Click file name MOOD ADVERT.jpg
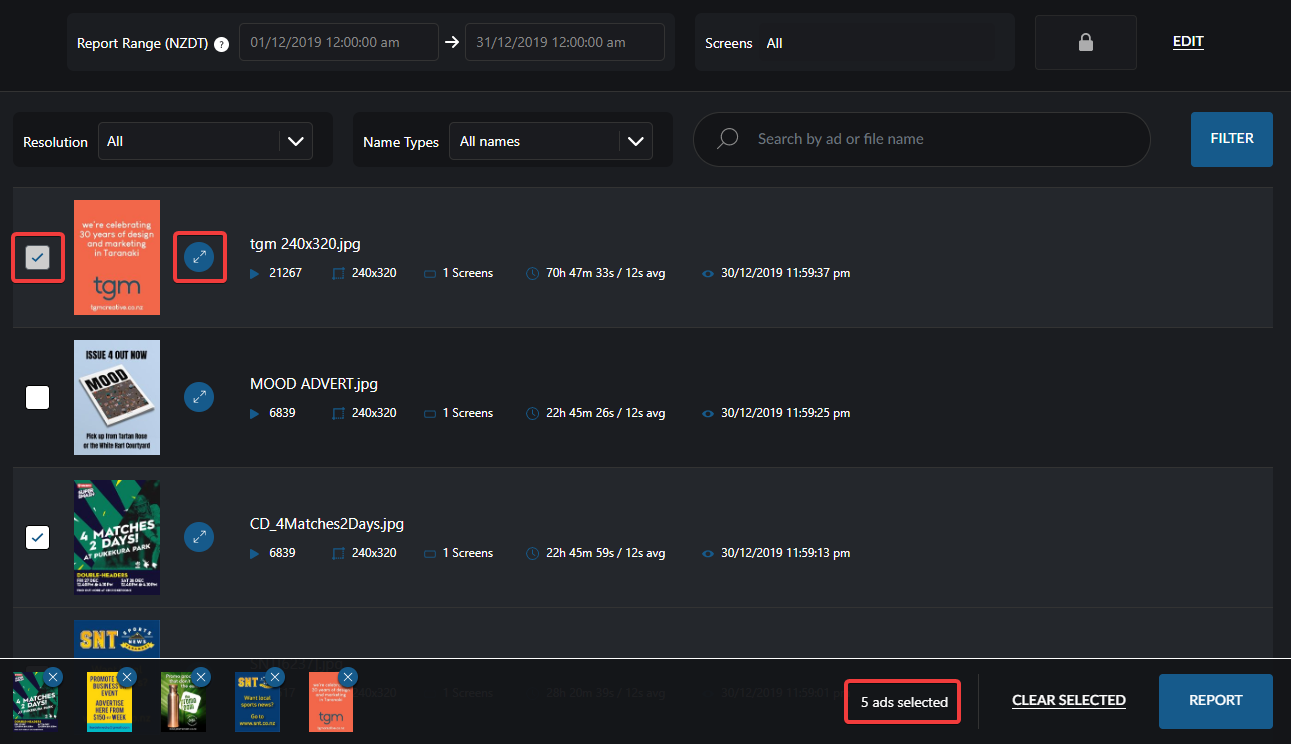The width and height of the screenshot is (1291, 744). pyautogui.click(x=314, y=384)
